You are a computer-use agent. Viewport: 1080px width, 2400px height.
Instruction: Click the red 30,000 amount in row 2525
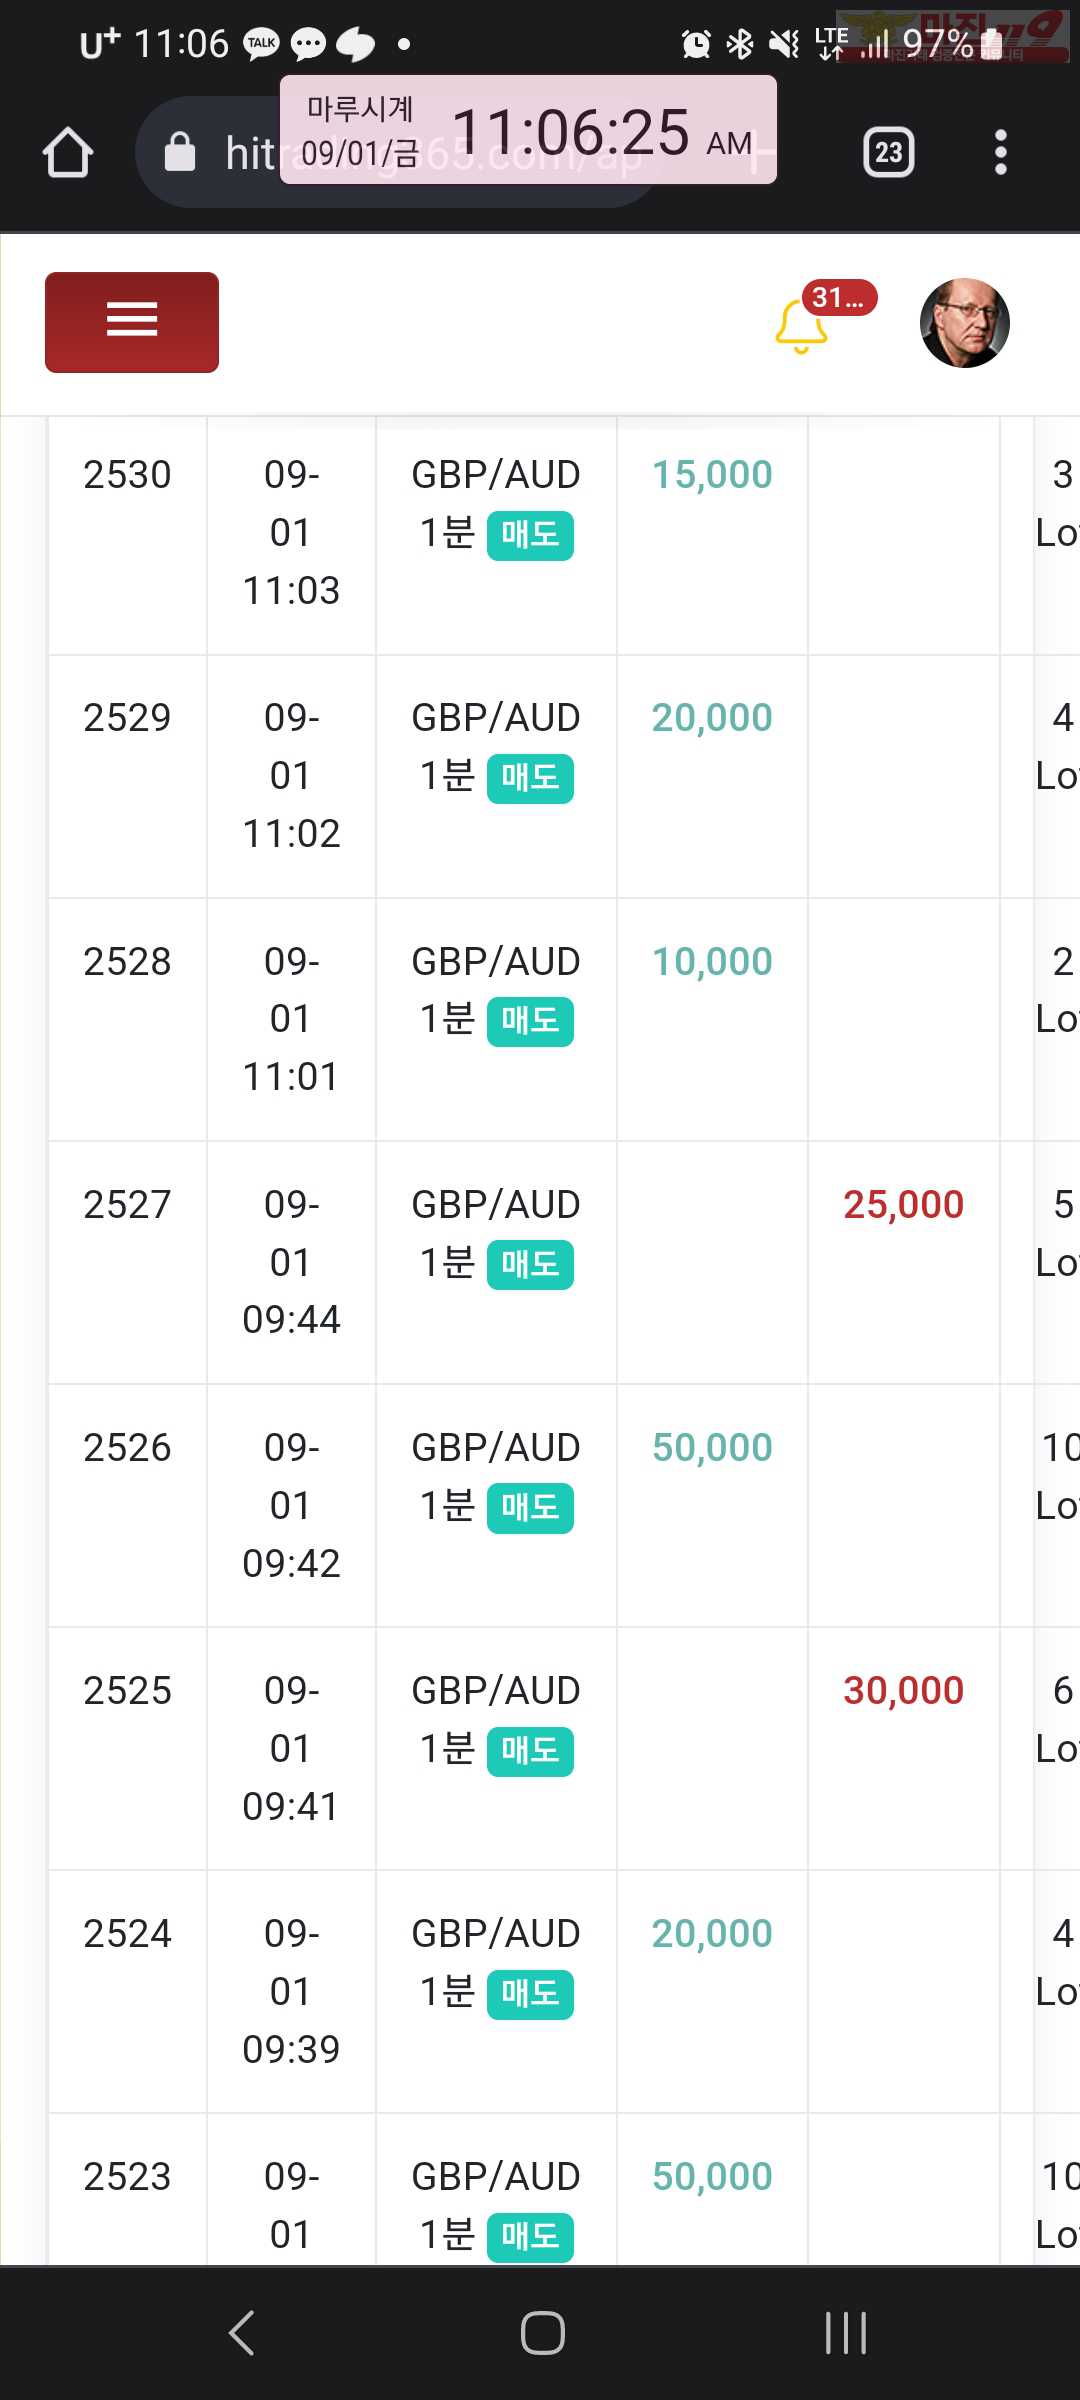coord(903,1691)
